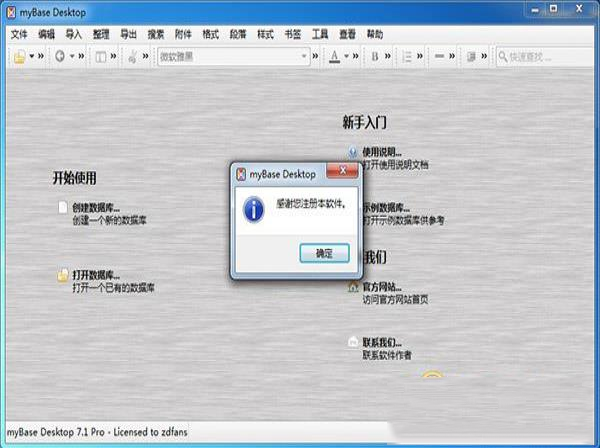Click the new document icon beside 创建数据库
600x448 pixels.
(x=62, y=207)
